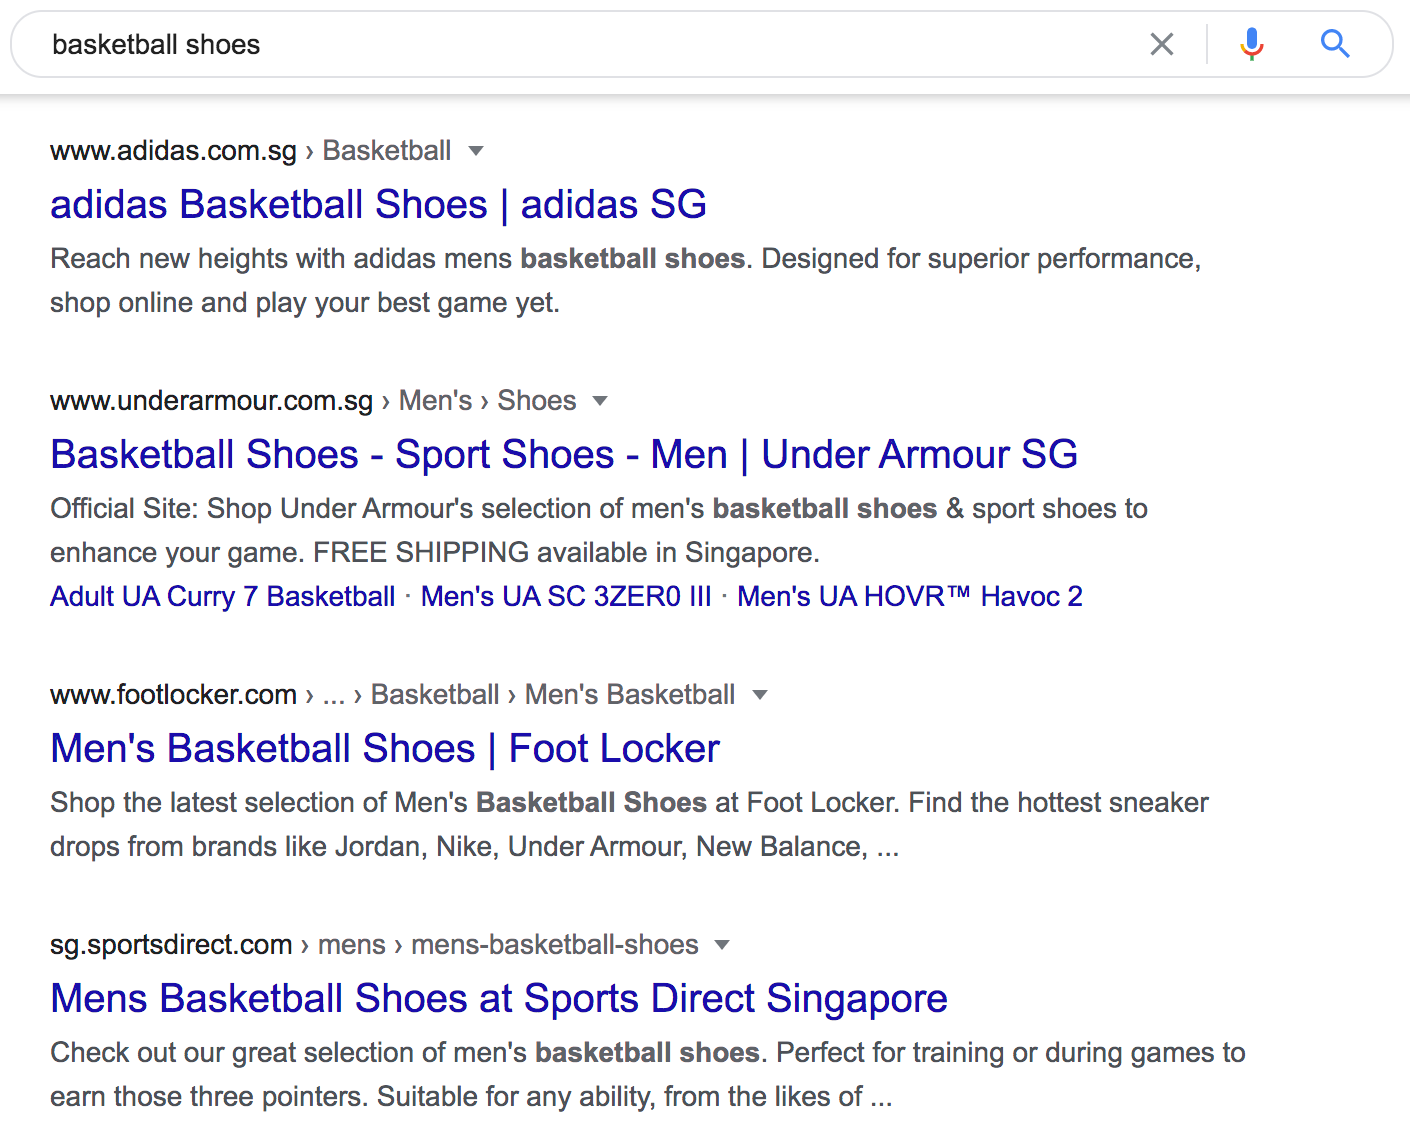Screen dimensions: 1410x1130
Task: Open the dropdown arrow next to footlocker.com breadcrumb
Action: pyautogui.click(x=760, y=695)
